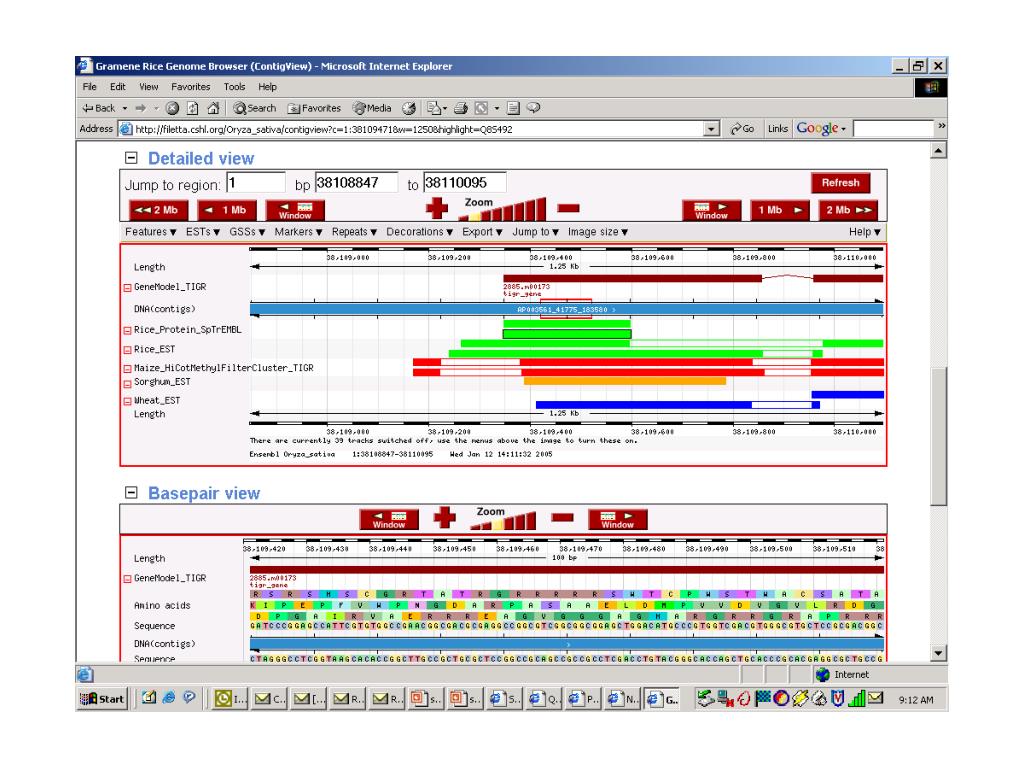Shift Detailed view one window right
Viewport: 1024px width, 768px height.
point(712,210)
